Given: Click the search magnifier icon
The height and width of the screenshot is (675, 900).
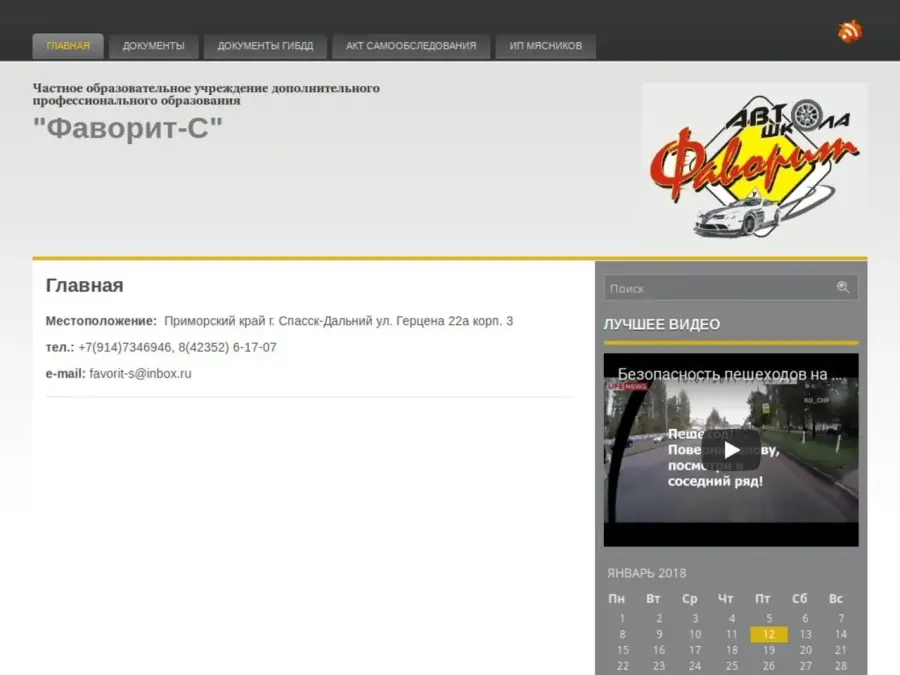Looking at the screenshot, I should point(843,288).
